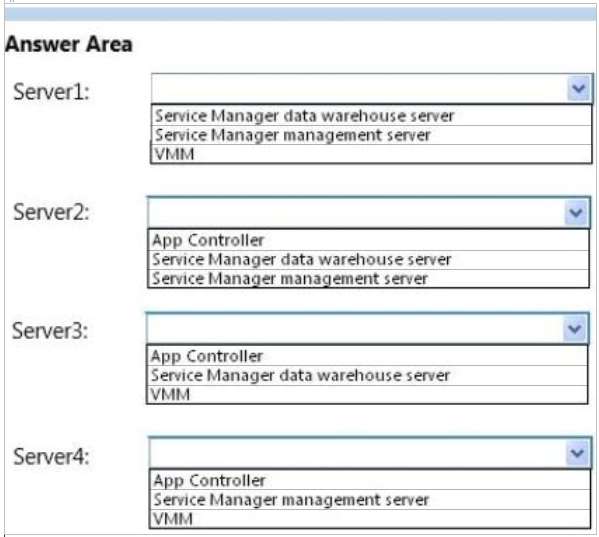
Task: Select Service Manager management server for Server1
Action: (x=371, y=135)
